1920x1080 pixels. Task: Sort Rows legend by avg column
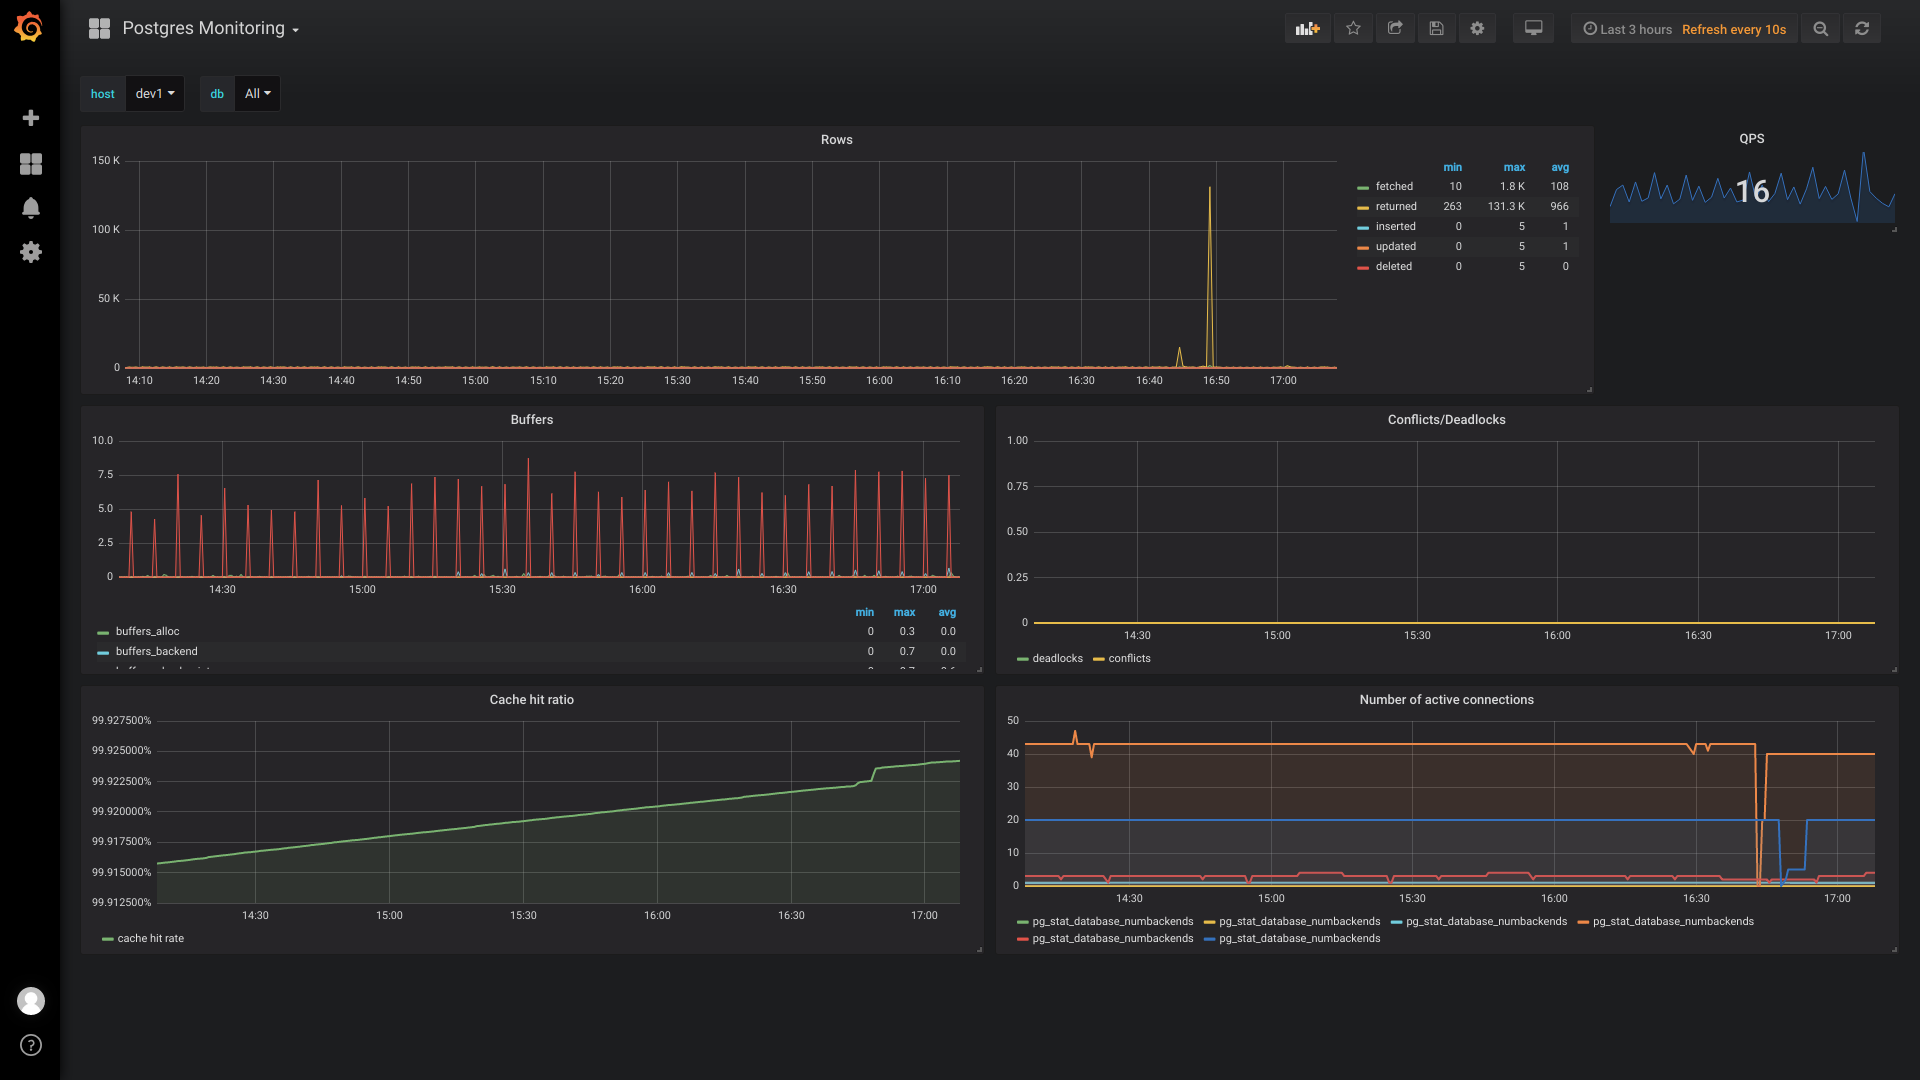coord(1560,167)
